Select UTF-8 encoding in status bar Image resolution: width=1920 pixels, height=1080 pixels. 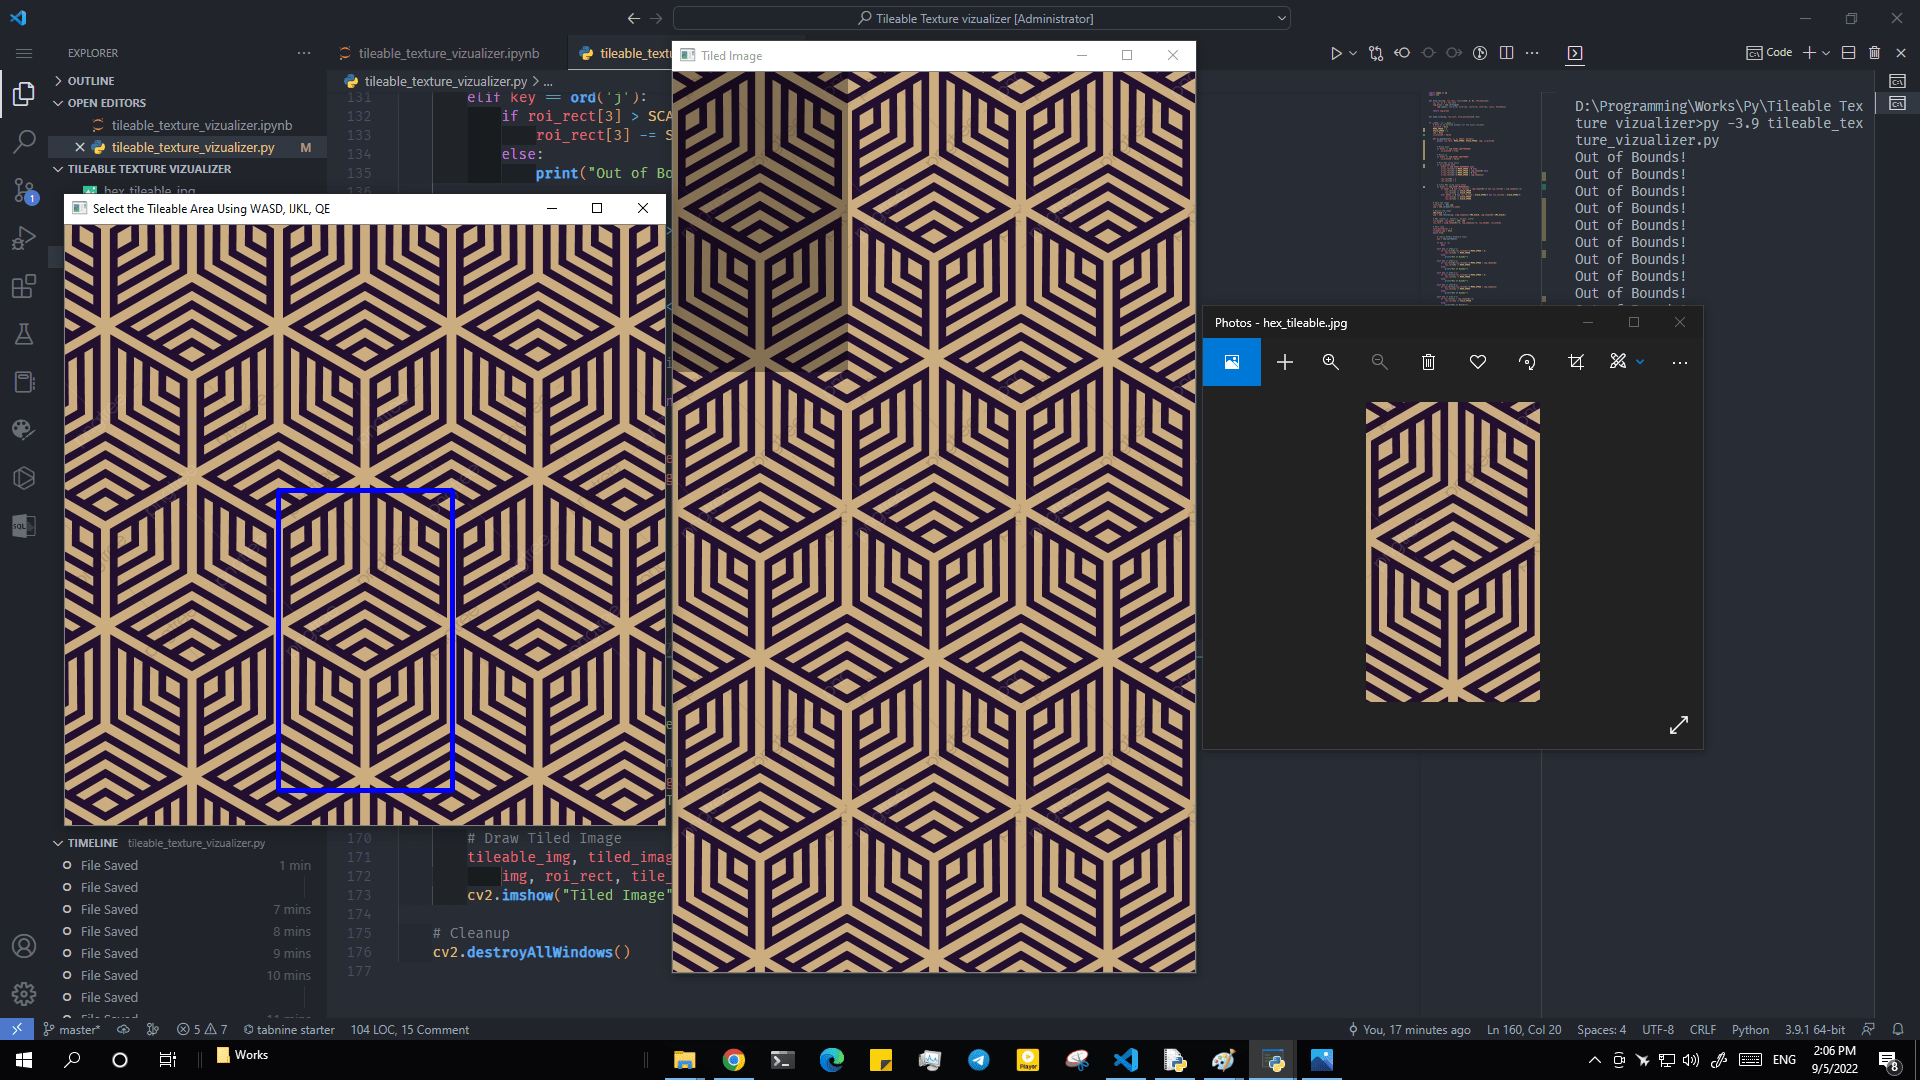point(1657,1029)
